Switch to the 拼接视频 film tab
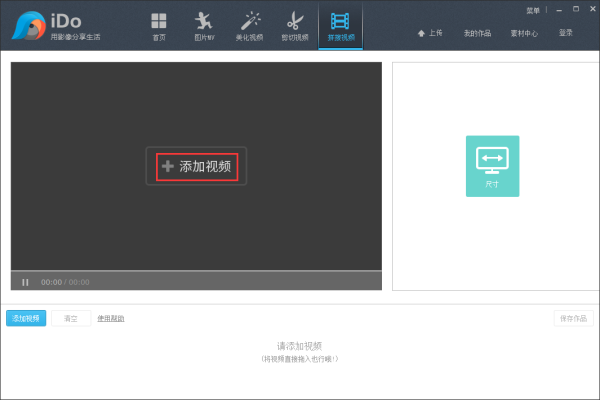This screenshot has height=400, width=600. coord(340,25)
